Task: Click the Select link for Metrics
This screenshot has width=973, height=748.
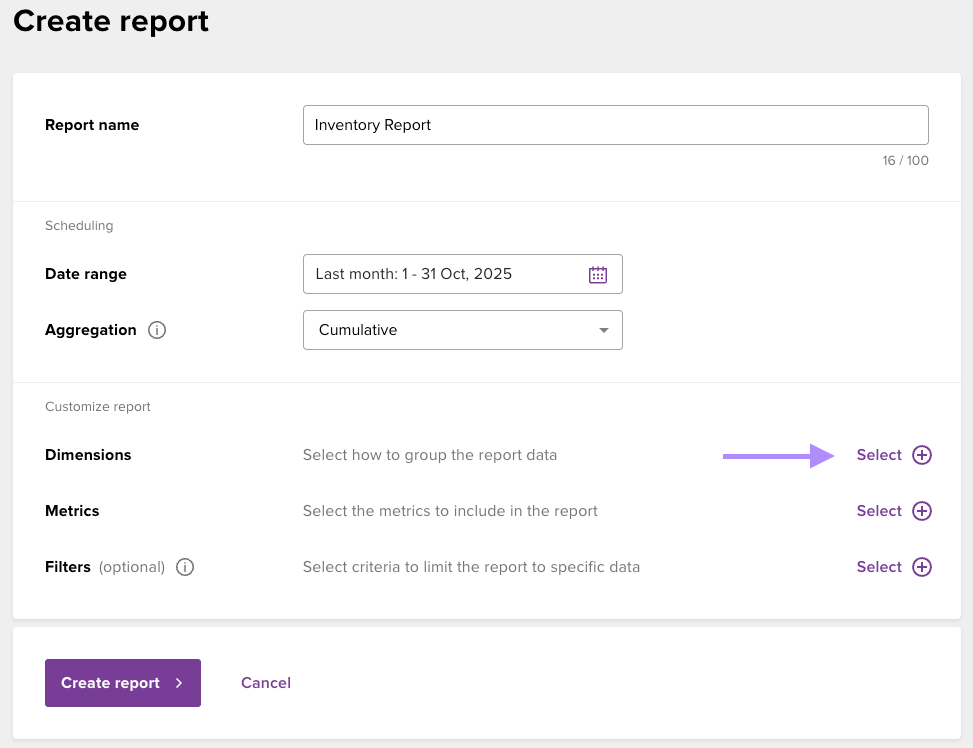Action: point(879,511)
